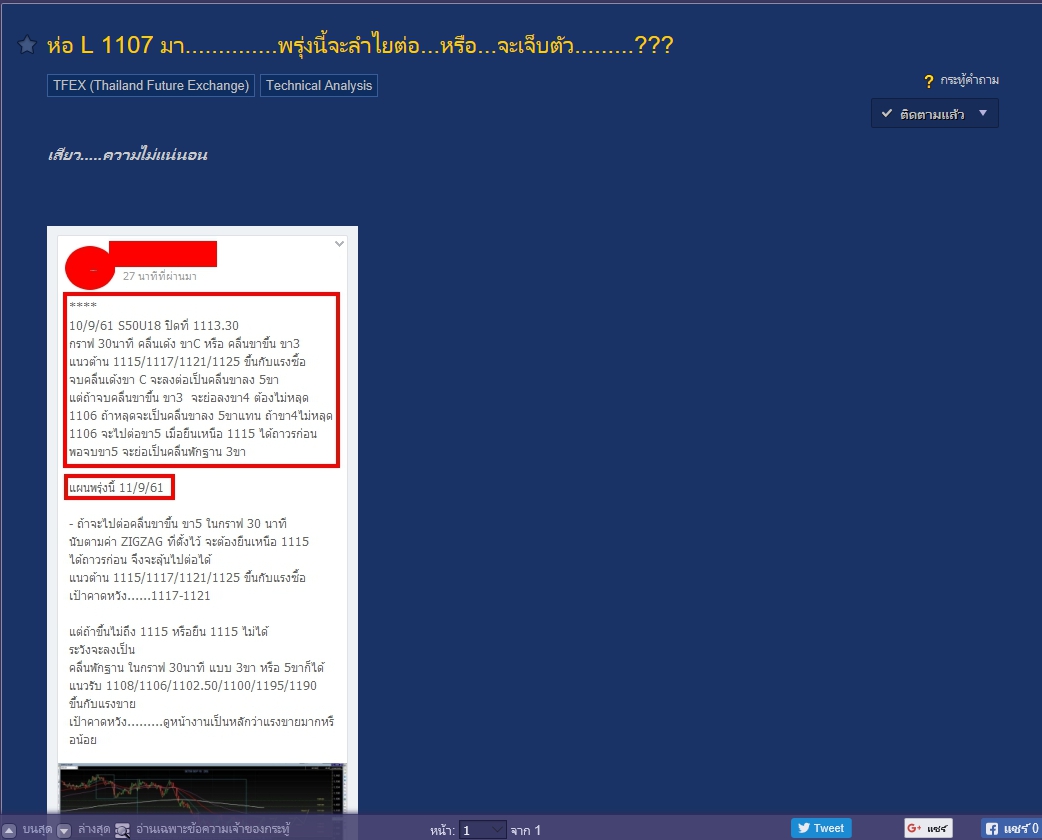Click the read-owner-only magnifier icon
This screenshot has height=840, width=1042.
click(123, 830)
